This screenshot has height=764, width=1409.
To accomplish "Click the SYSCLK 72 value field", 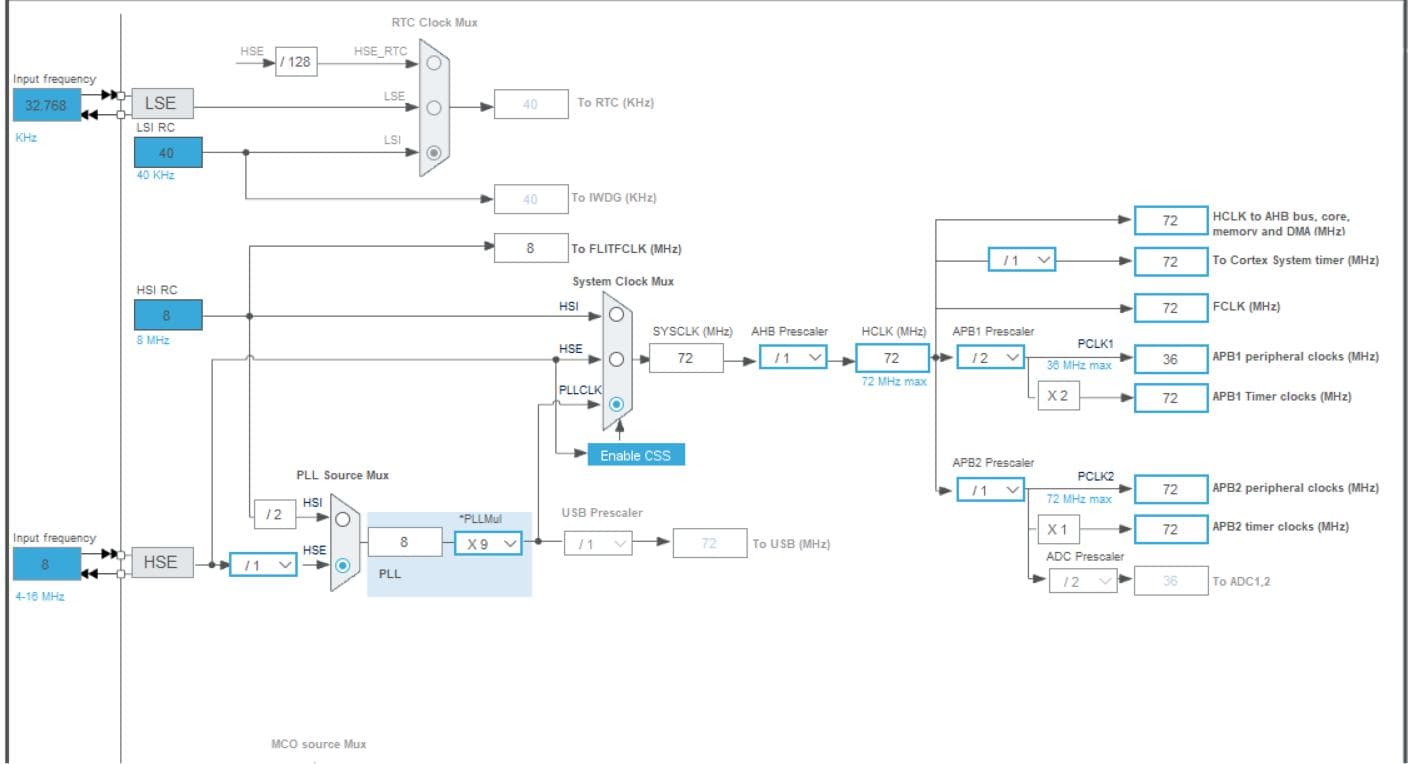I will point(686,357).
